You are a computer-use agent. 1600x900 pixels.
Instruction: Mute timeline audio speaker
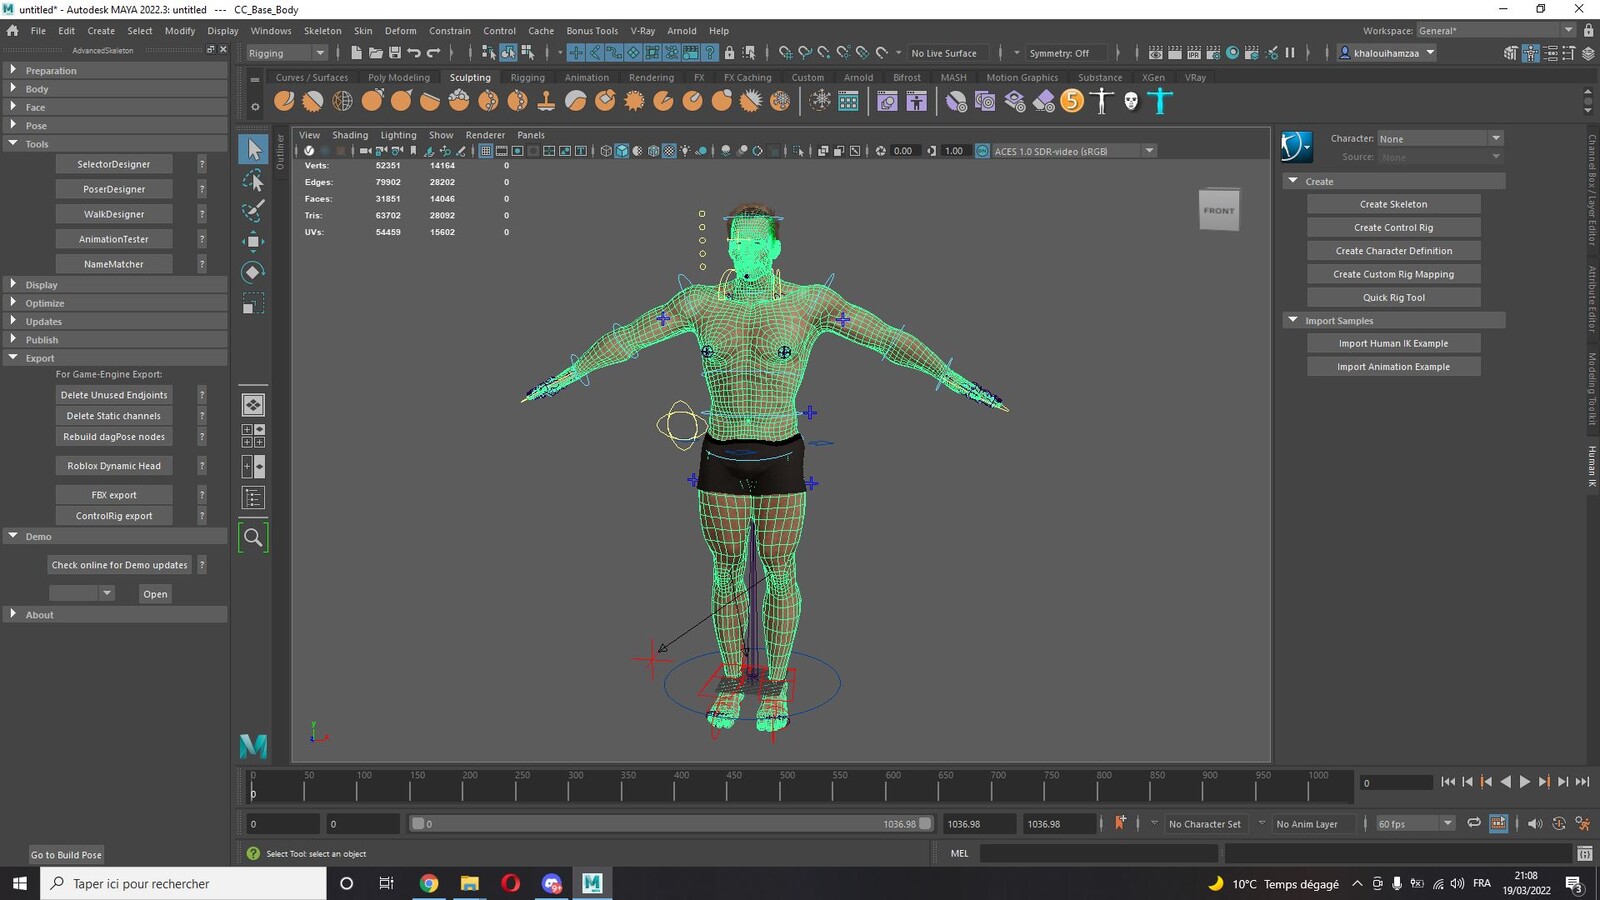[1534, 823]
